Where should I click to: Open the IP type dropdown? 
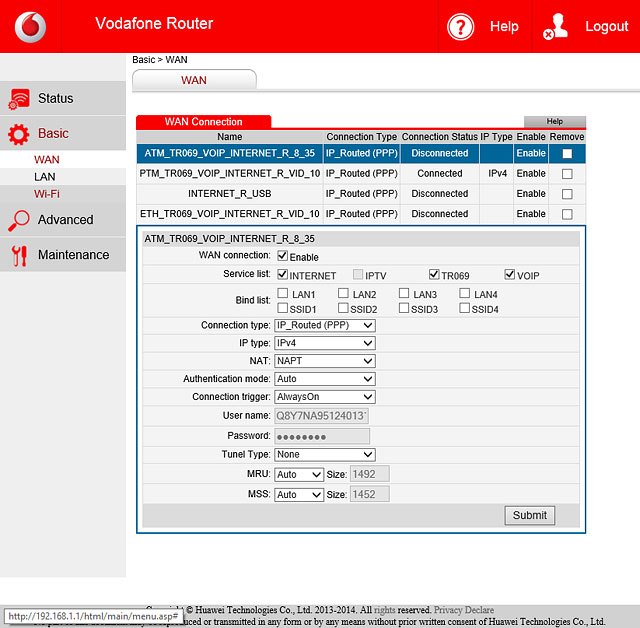click(x=325, y=343)
